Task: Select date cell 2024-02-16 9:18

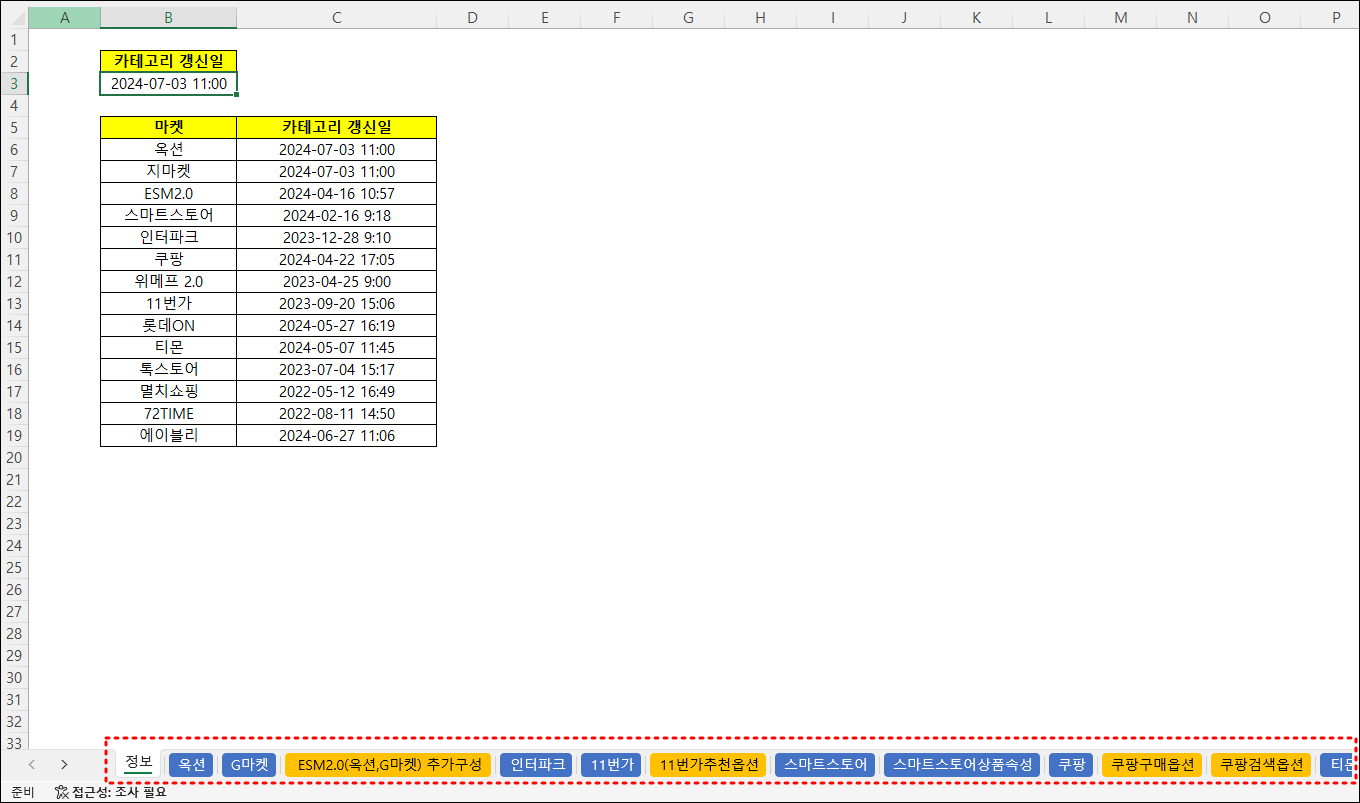Action: (x=336, y=215)
